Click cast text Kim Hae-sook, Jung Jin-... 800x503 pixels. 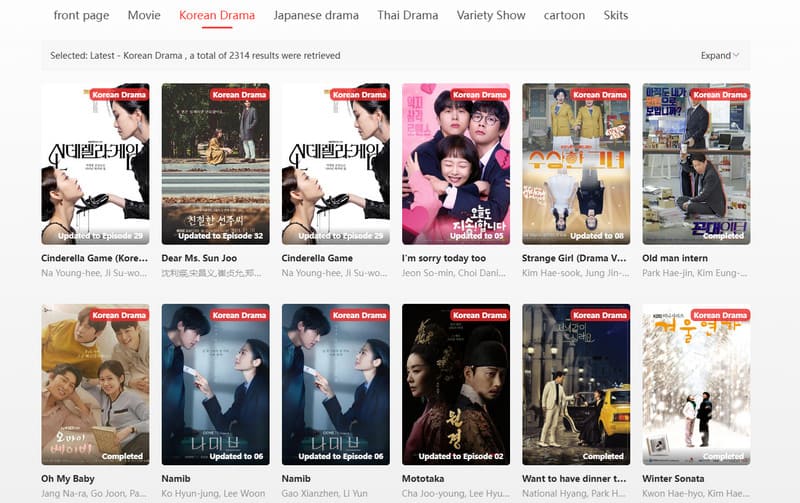pos(576,273)
